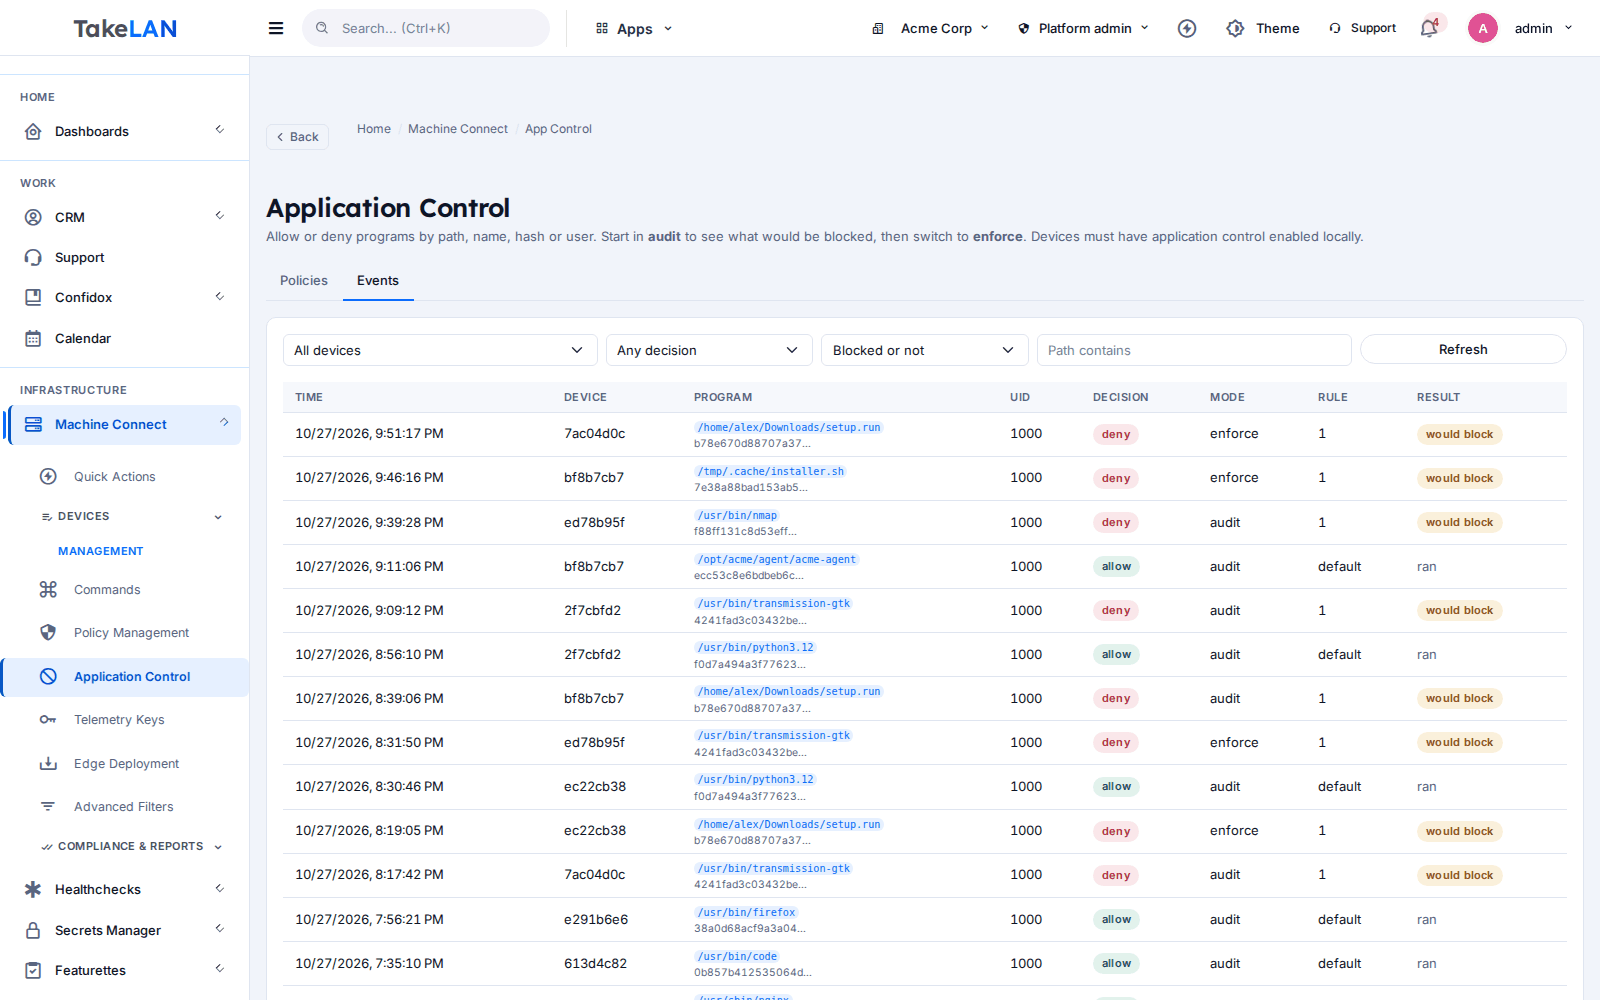Switch to the Policies tab

coord(304,281)
